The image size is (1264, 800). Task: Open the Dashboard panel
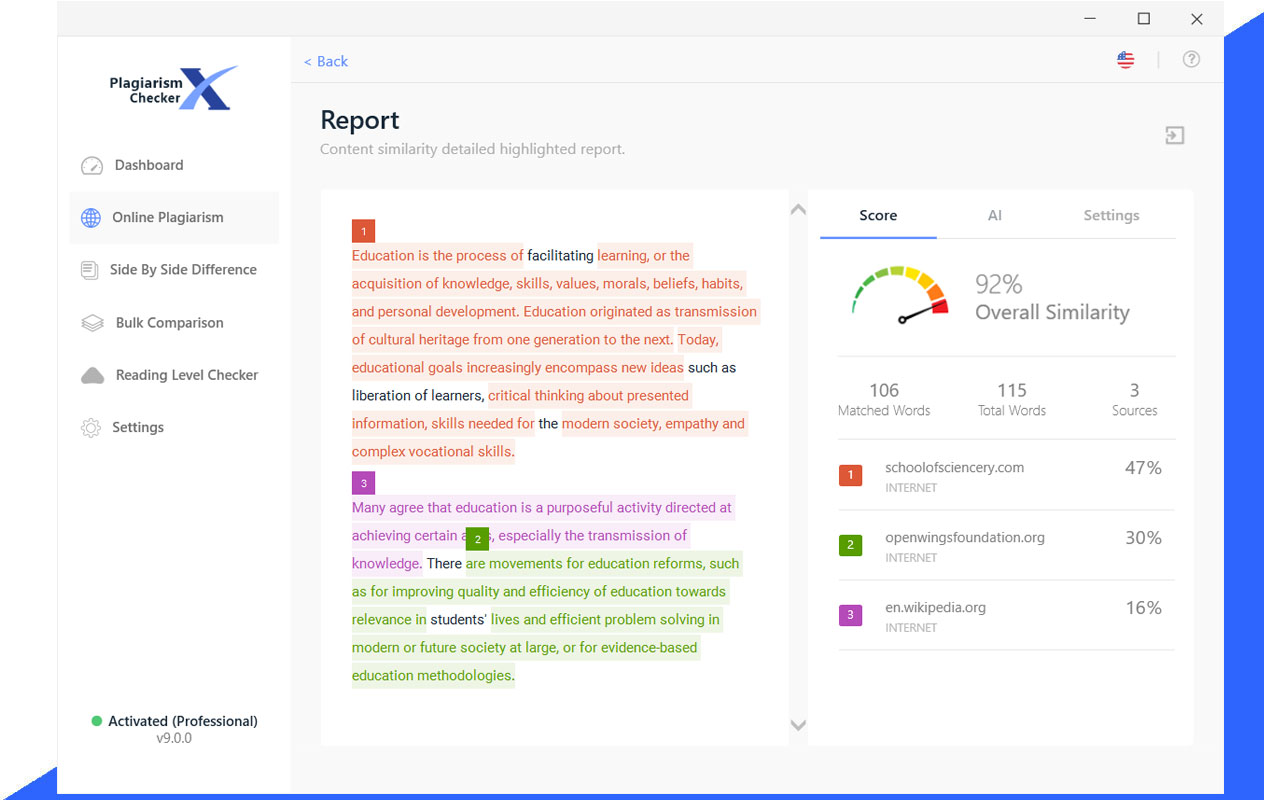(x=149, y=165)
